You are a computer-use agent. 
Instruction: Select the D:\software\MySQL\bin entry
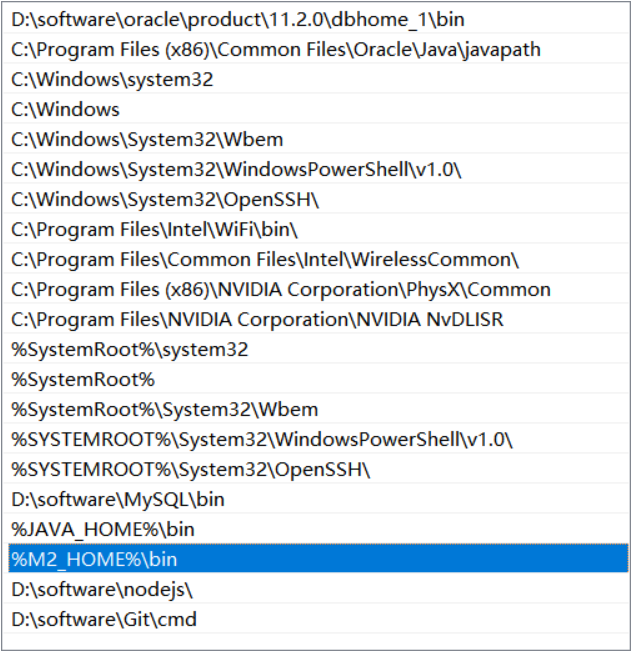[317, 499]
